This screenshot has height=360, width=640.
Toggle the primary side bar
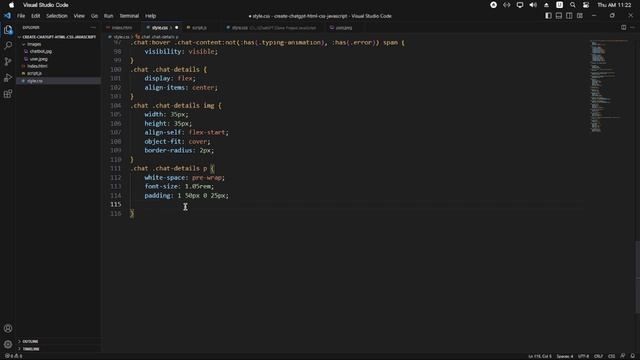click(548, 16)
